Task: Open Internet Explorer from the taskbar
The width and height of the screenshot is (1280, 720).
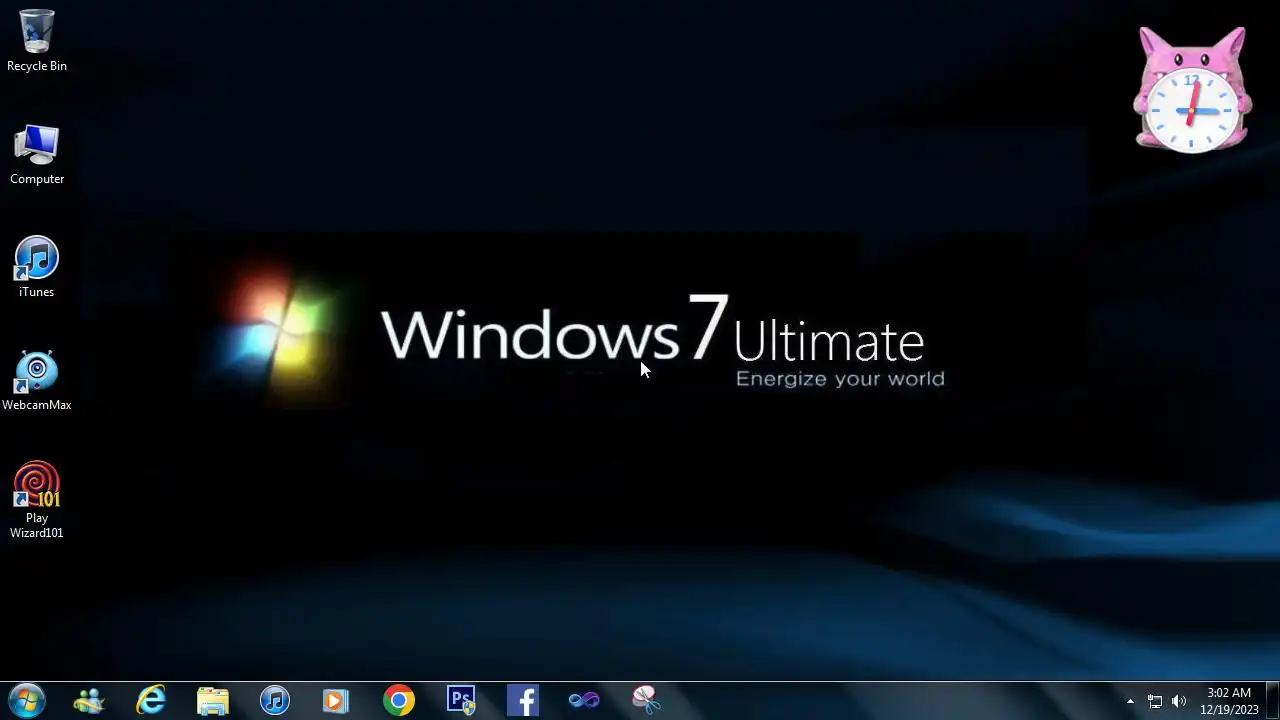Action: click(x=151, y=700)
